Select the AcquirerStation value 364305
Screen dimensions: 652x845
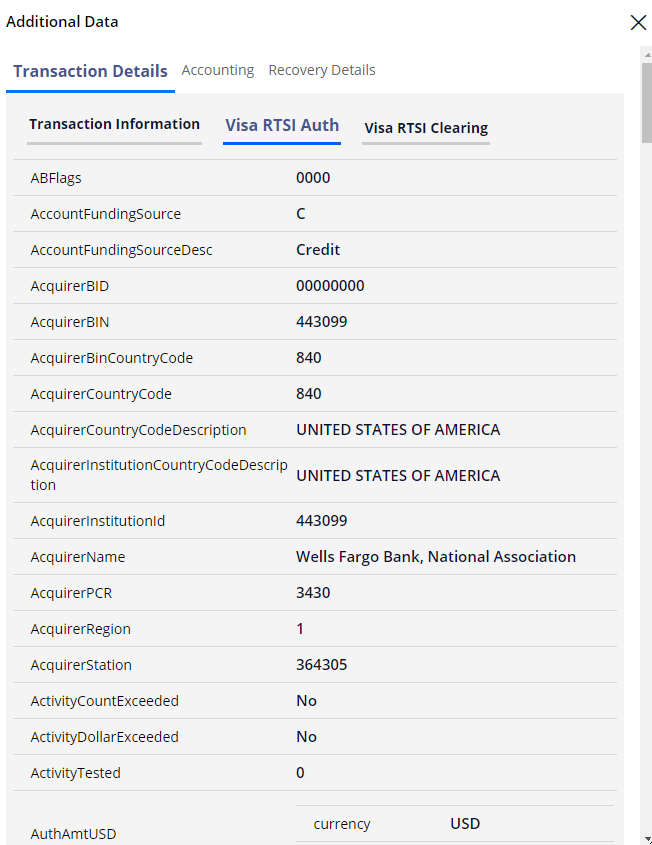[x=322, y=664]
